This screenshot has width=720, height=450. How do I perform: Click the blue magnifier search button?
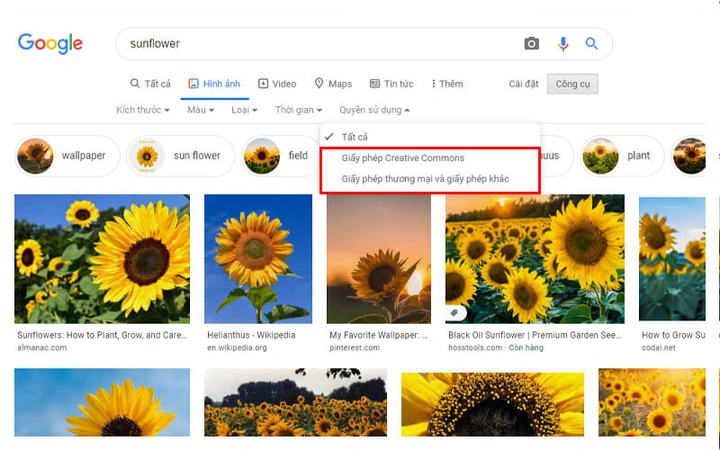pyautogui.click(x=591, y=44)
